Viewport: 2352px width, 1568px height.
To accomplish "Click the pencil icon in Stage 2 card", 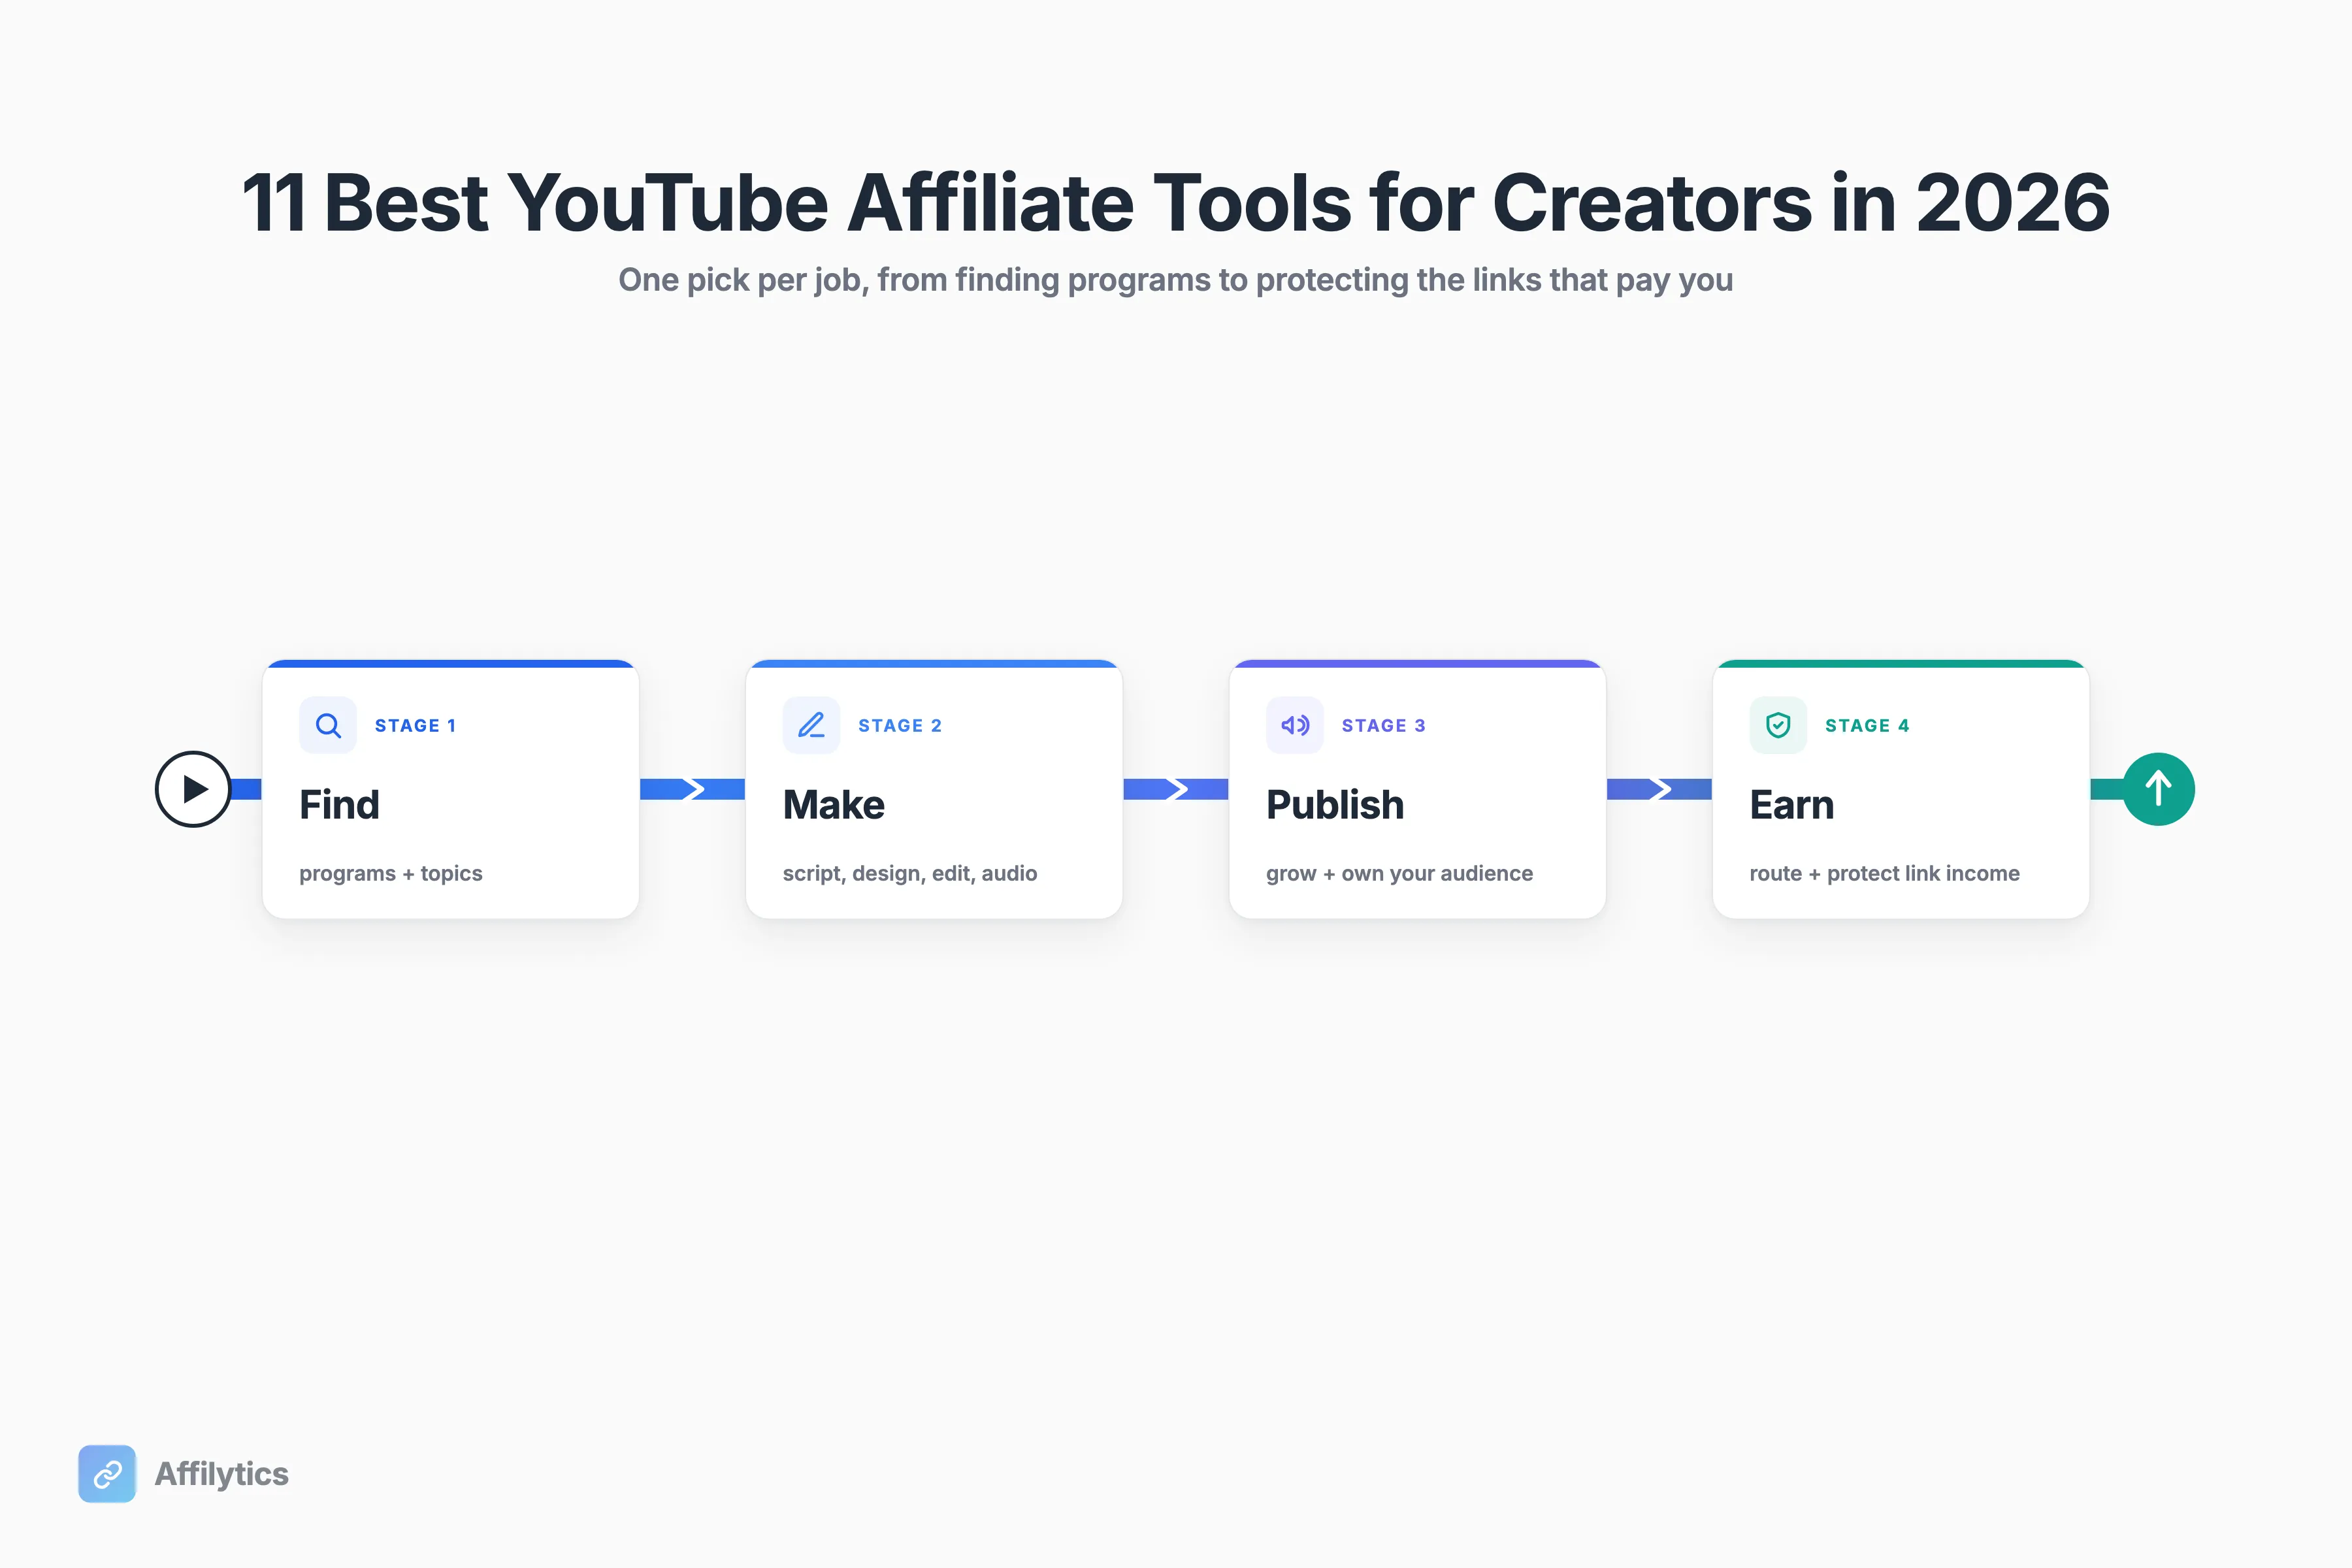I will tap(811, 725).
